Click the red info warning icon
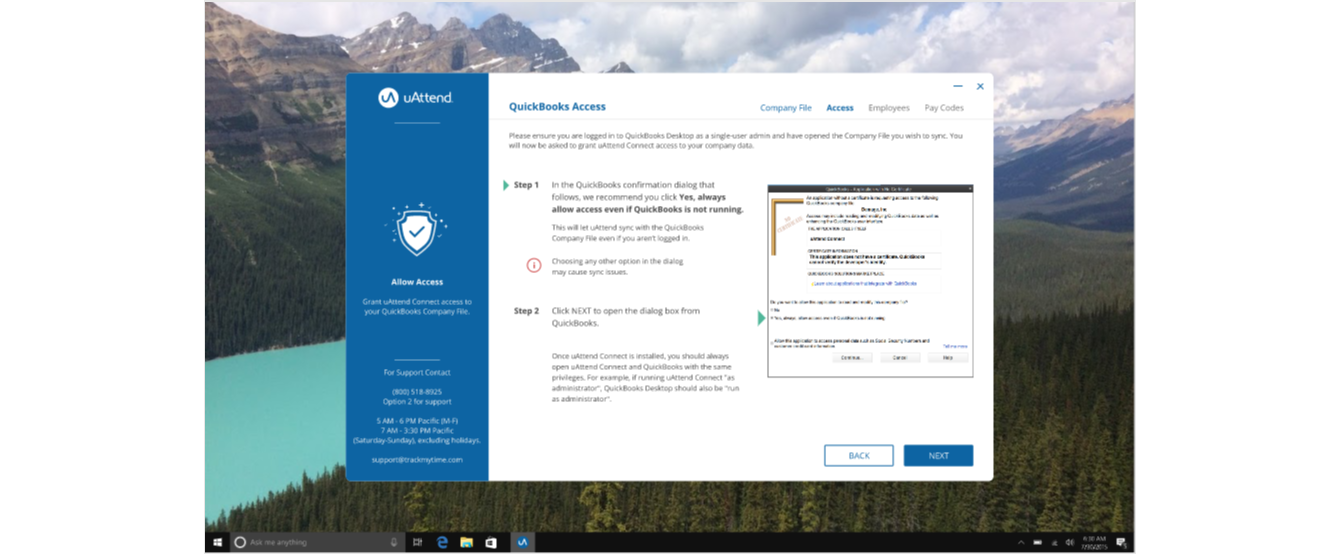1339x554 pixels. [x=534, y=264]
